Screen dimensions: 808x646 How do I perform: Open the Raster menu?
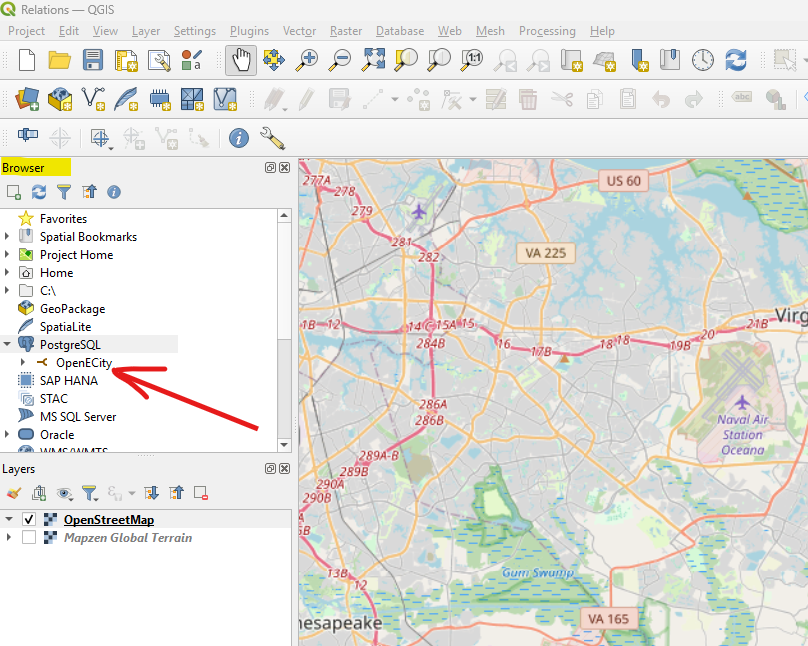click(x=346, y=31)
